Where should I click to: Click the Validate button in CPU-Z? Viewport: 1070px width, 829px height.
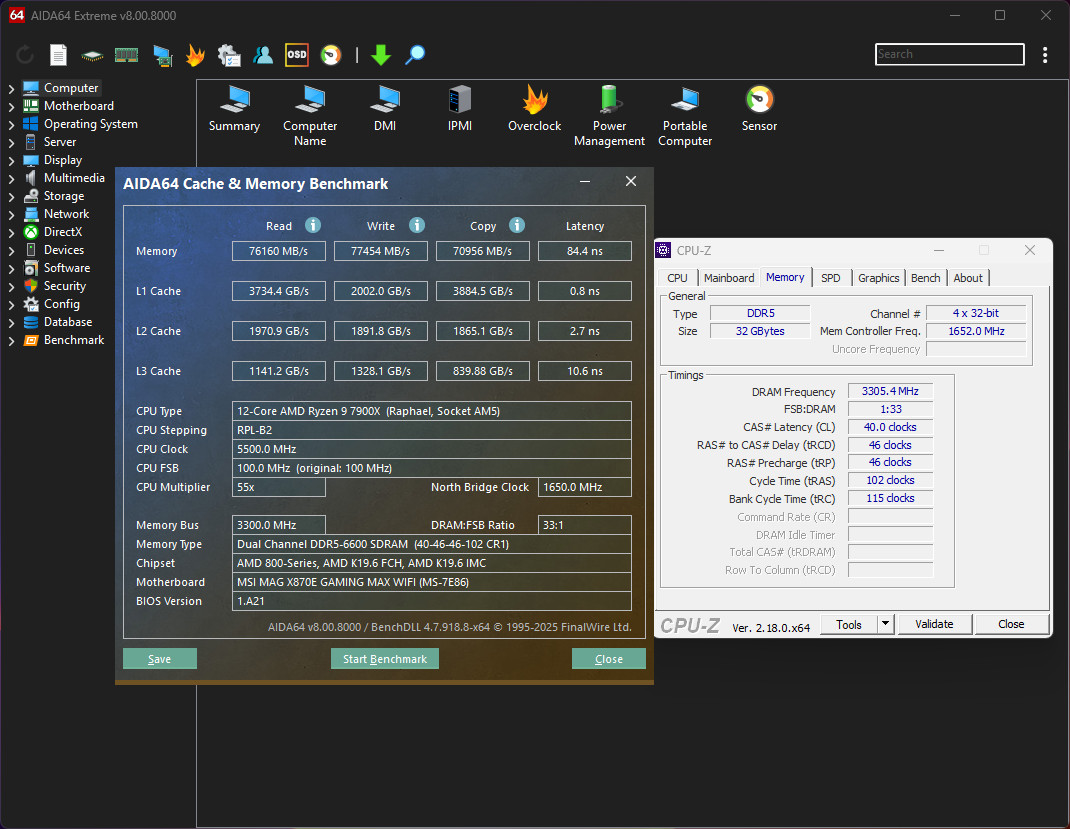934,624
